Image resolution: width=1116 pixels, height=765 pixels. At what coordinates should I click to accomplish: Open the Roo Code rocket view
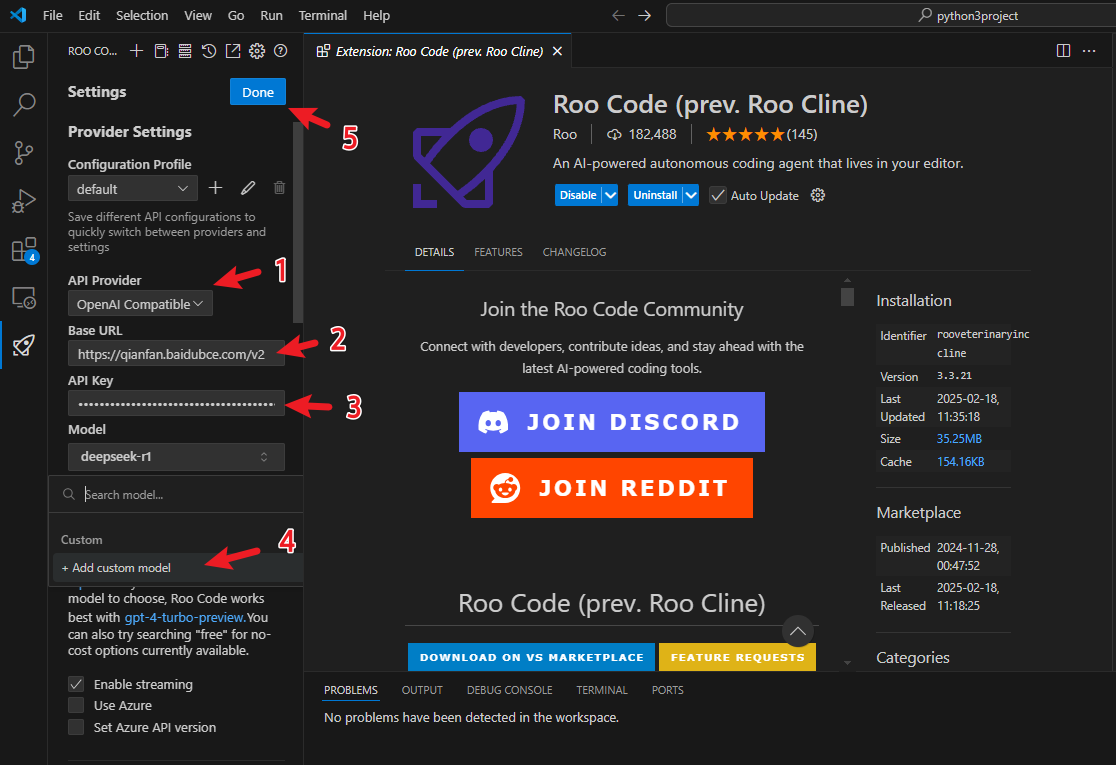[23, 346]
